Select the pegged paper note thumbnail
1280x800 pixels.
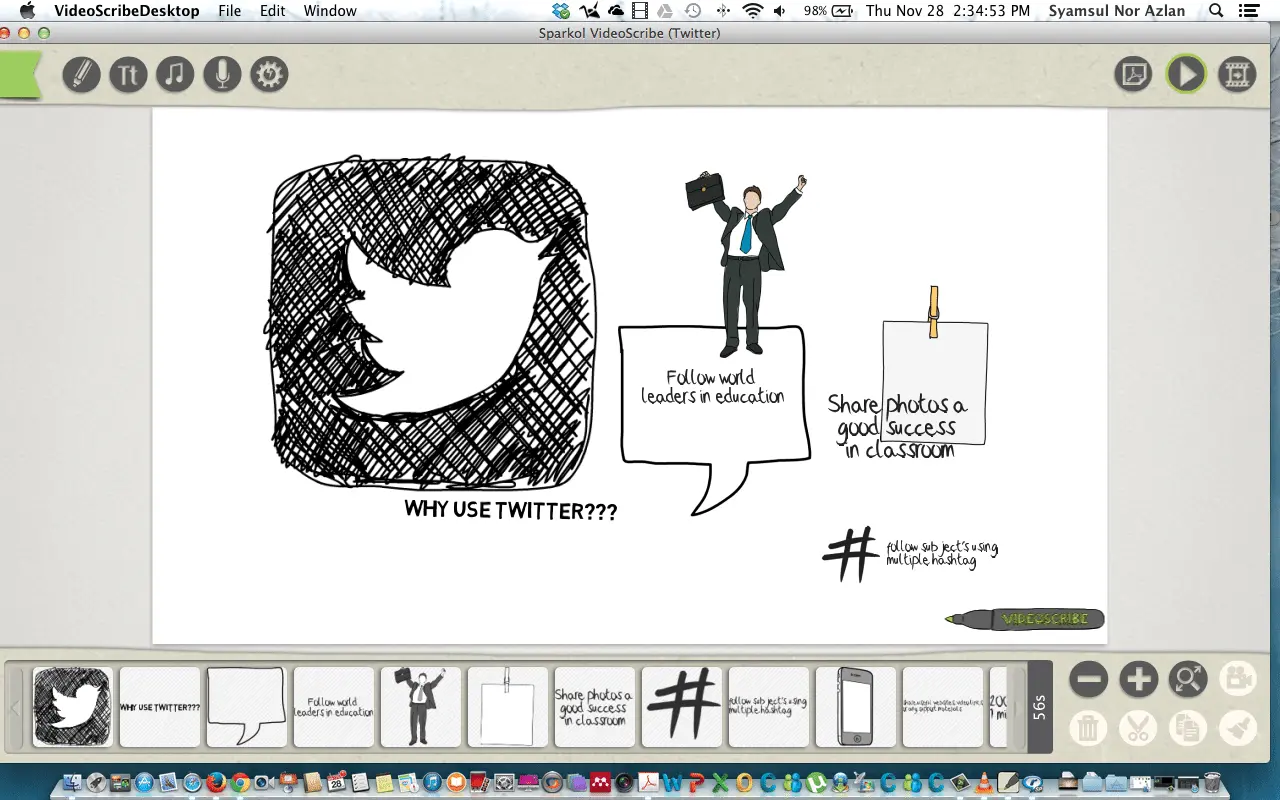coord(508,707)
